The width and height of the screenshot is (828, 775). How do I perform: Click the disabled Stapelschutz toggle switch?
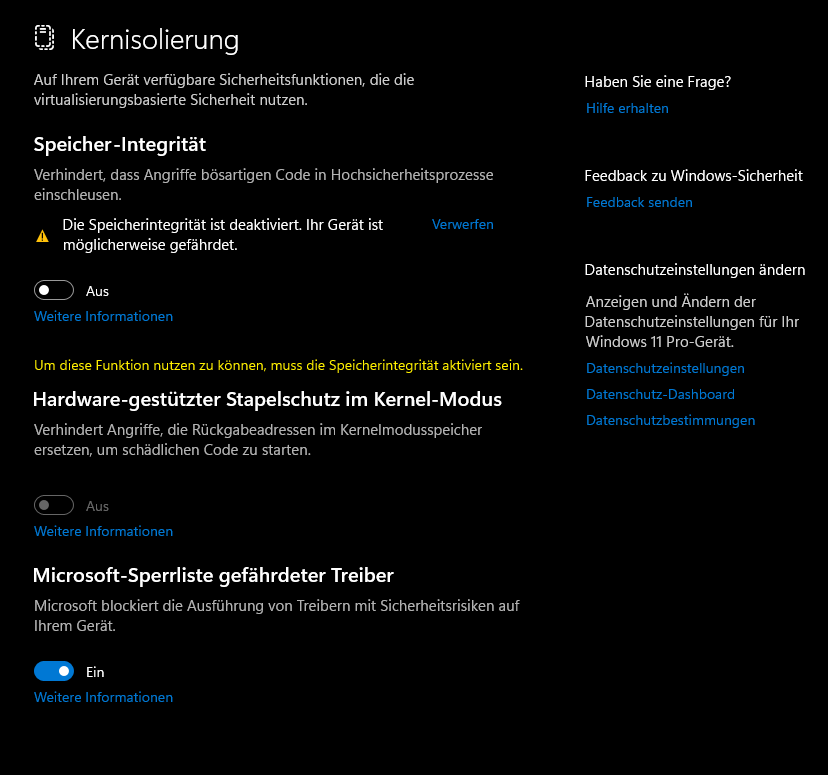54,505
